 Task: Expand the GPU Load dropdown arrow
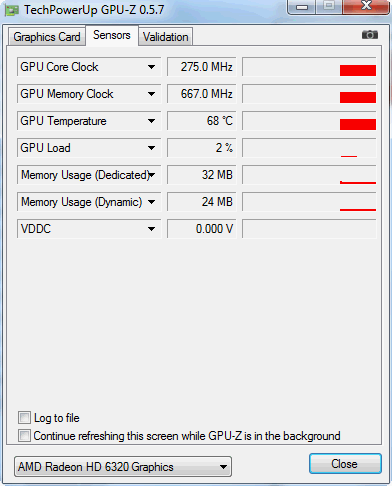tap(152, 148)
